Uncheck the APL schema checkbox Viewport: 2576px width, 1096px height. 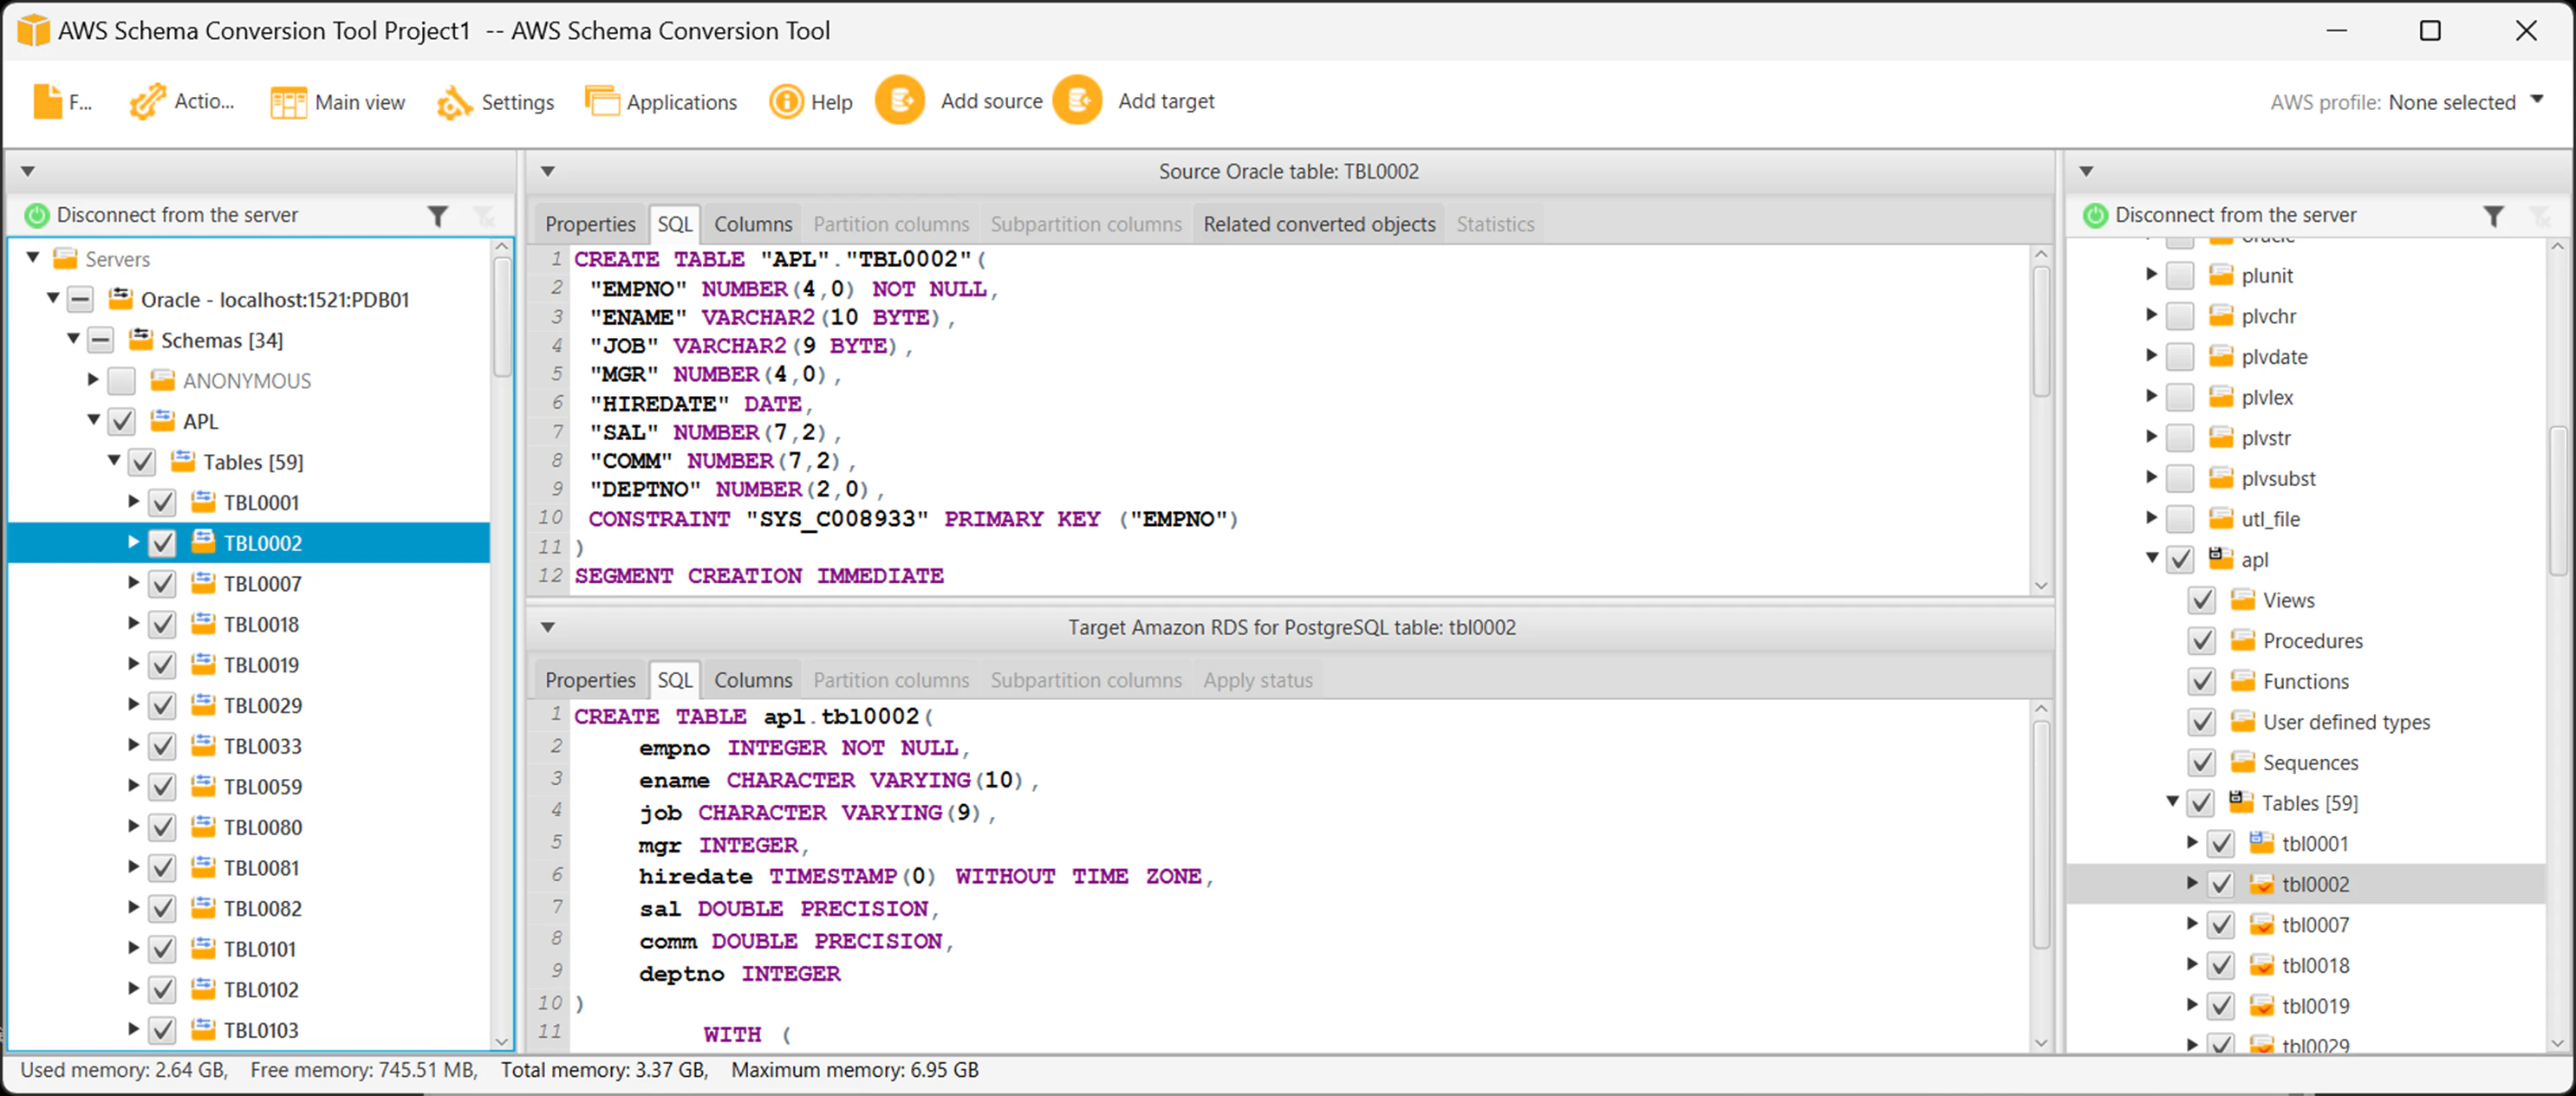pyautogui.click(x=121, y=421)
